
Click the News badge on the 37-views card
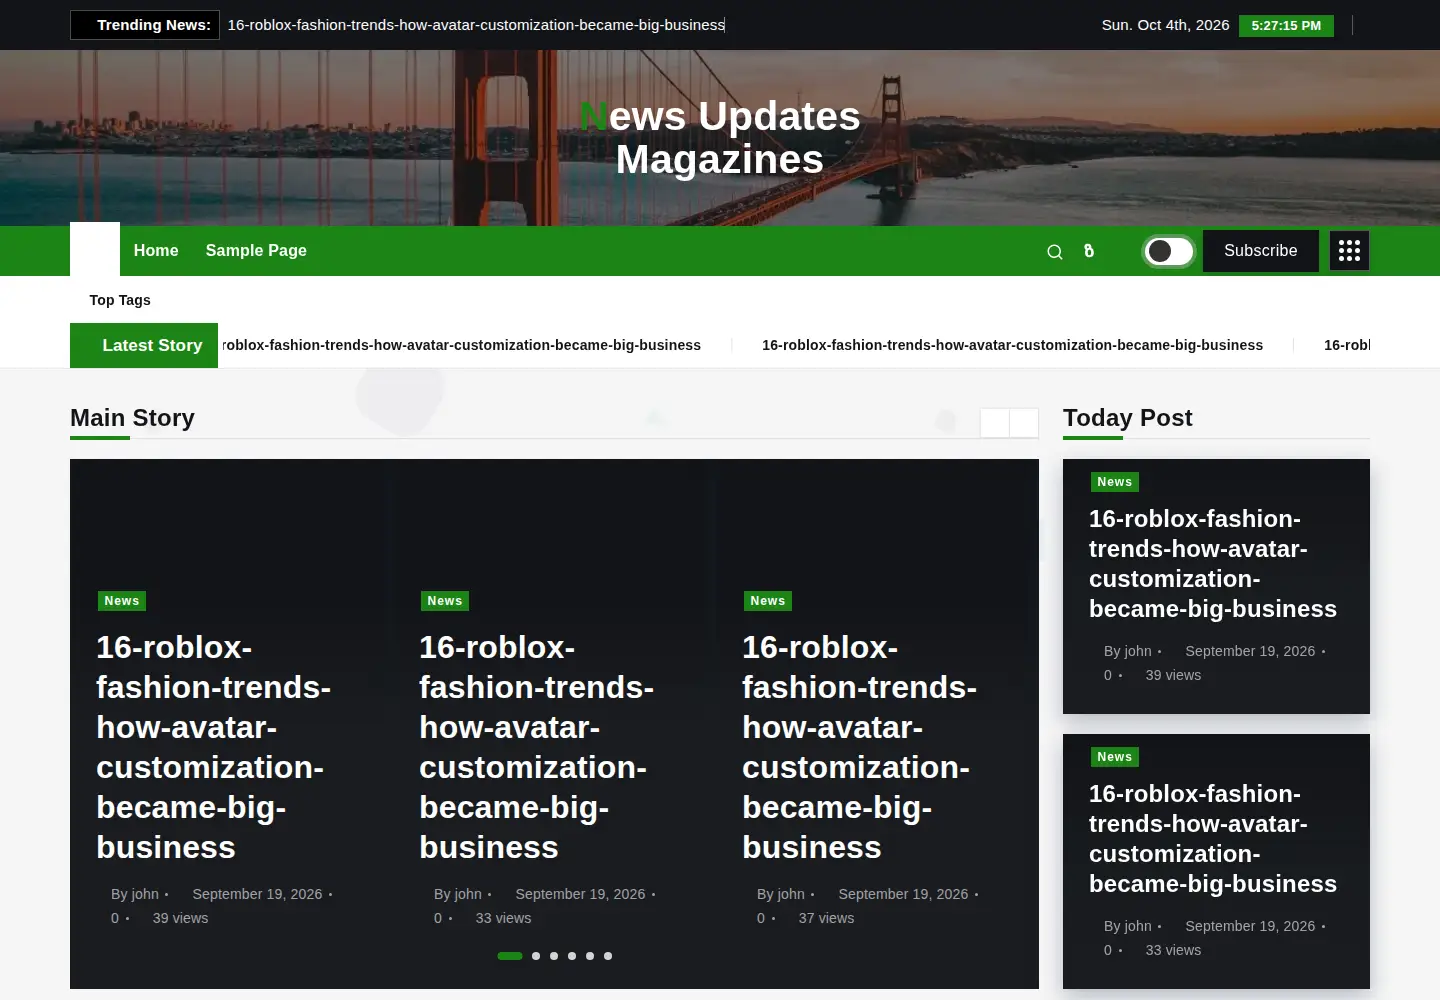(x=768, y=601)
